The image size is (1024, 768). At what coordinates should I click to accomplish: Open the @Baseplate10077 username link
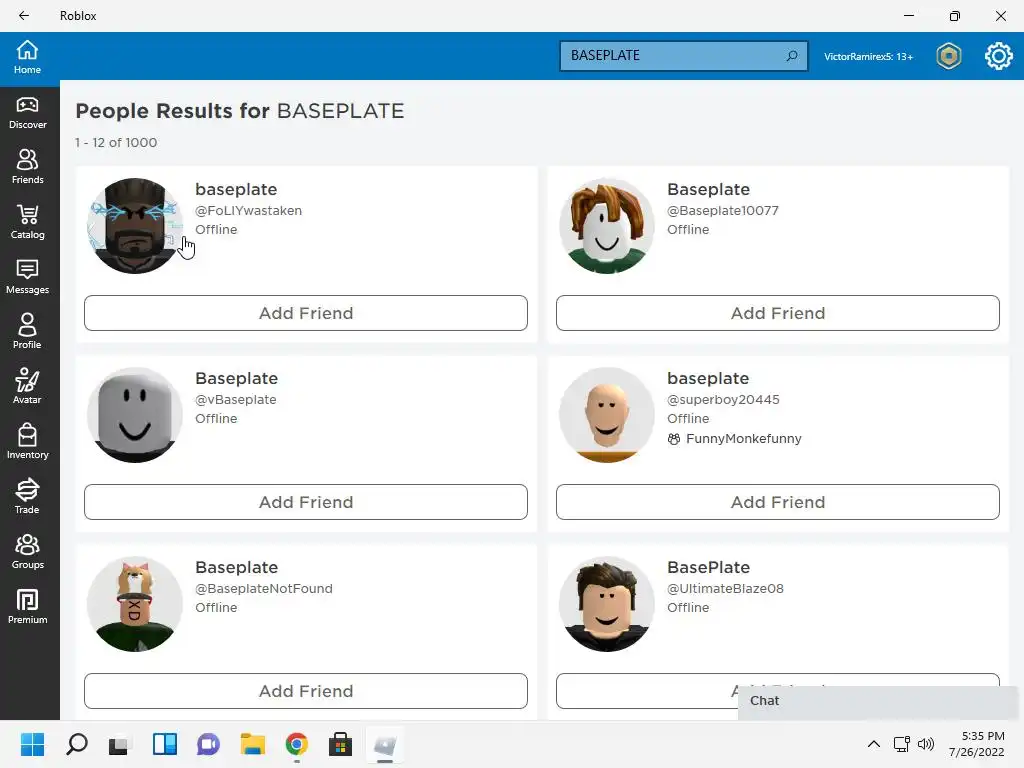722,210
